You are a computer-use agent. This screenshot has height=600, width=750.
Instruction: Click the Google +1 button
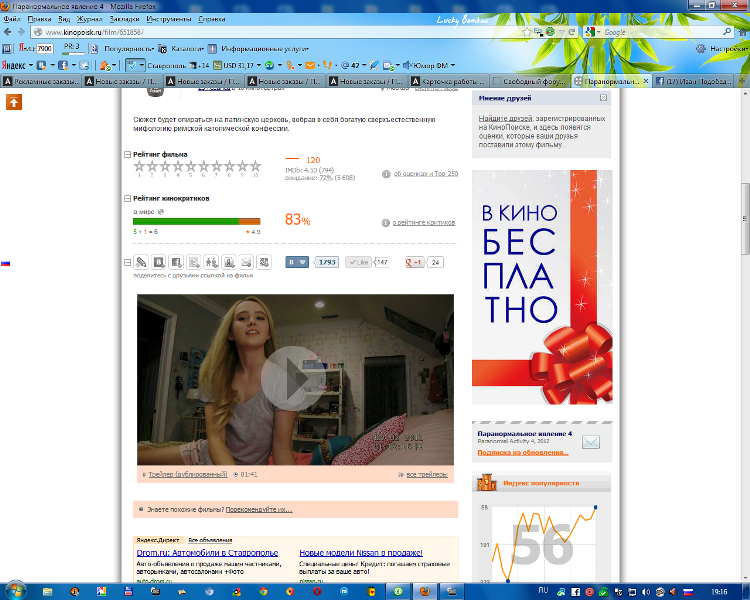[x=415, y=262]
